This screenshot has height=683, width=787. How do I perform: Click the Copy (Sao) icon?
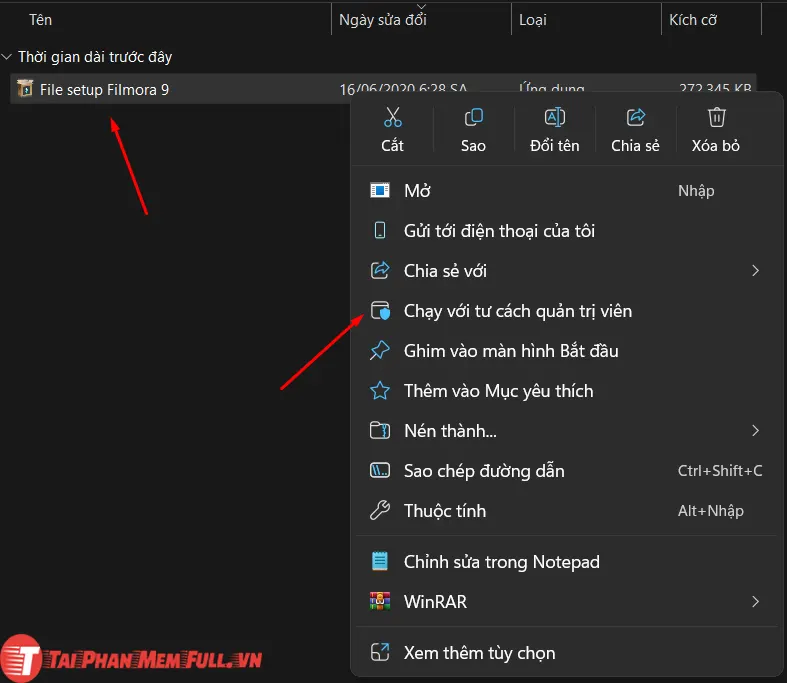pyautogui.click(x=473, y=117)
